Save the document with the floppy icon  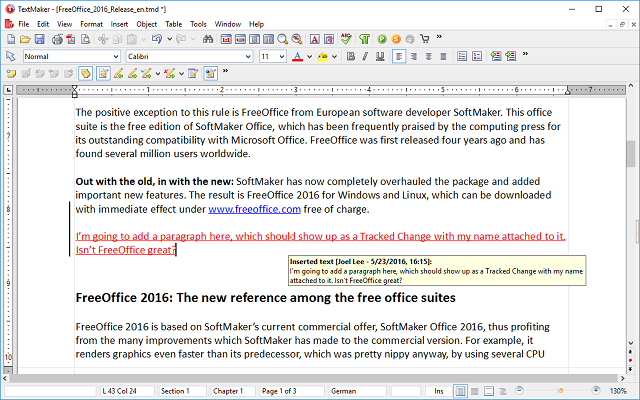coord(39,39)
